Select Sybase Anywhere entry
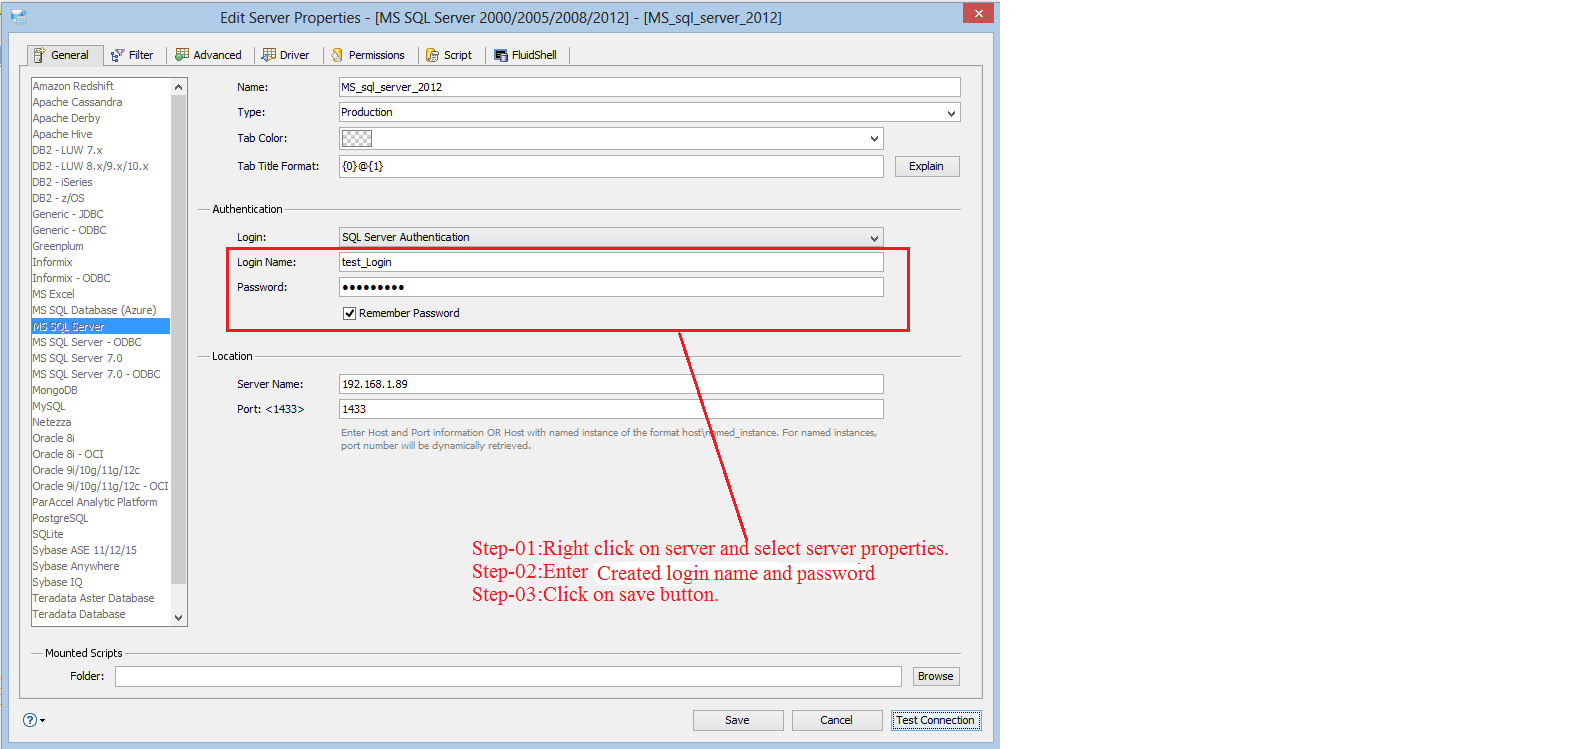The image size is (1594, 749). 76,566
